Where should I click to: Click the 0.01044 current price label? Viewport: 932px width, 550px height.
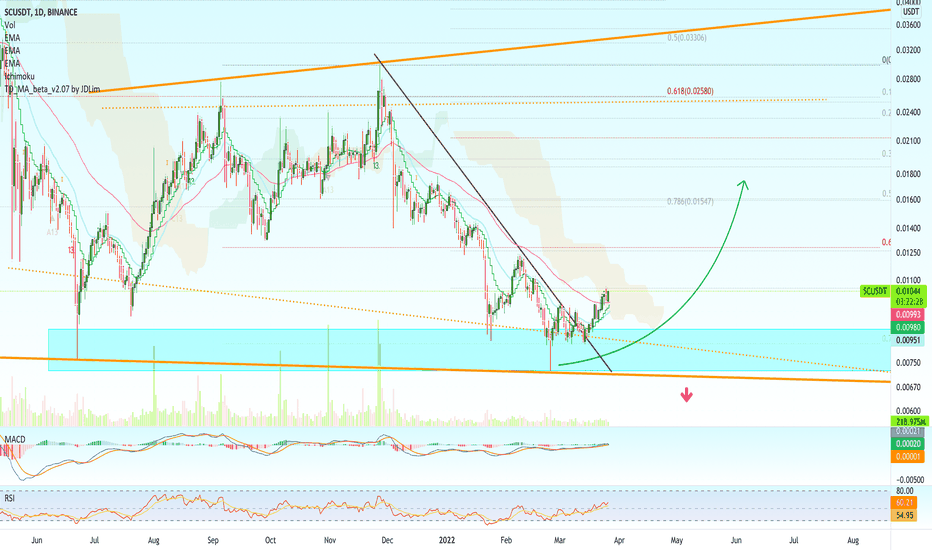pyautogui.click(x=909, y=291)
